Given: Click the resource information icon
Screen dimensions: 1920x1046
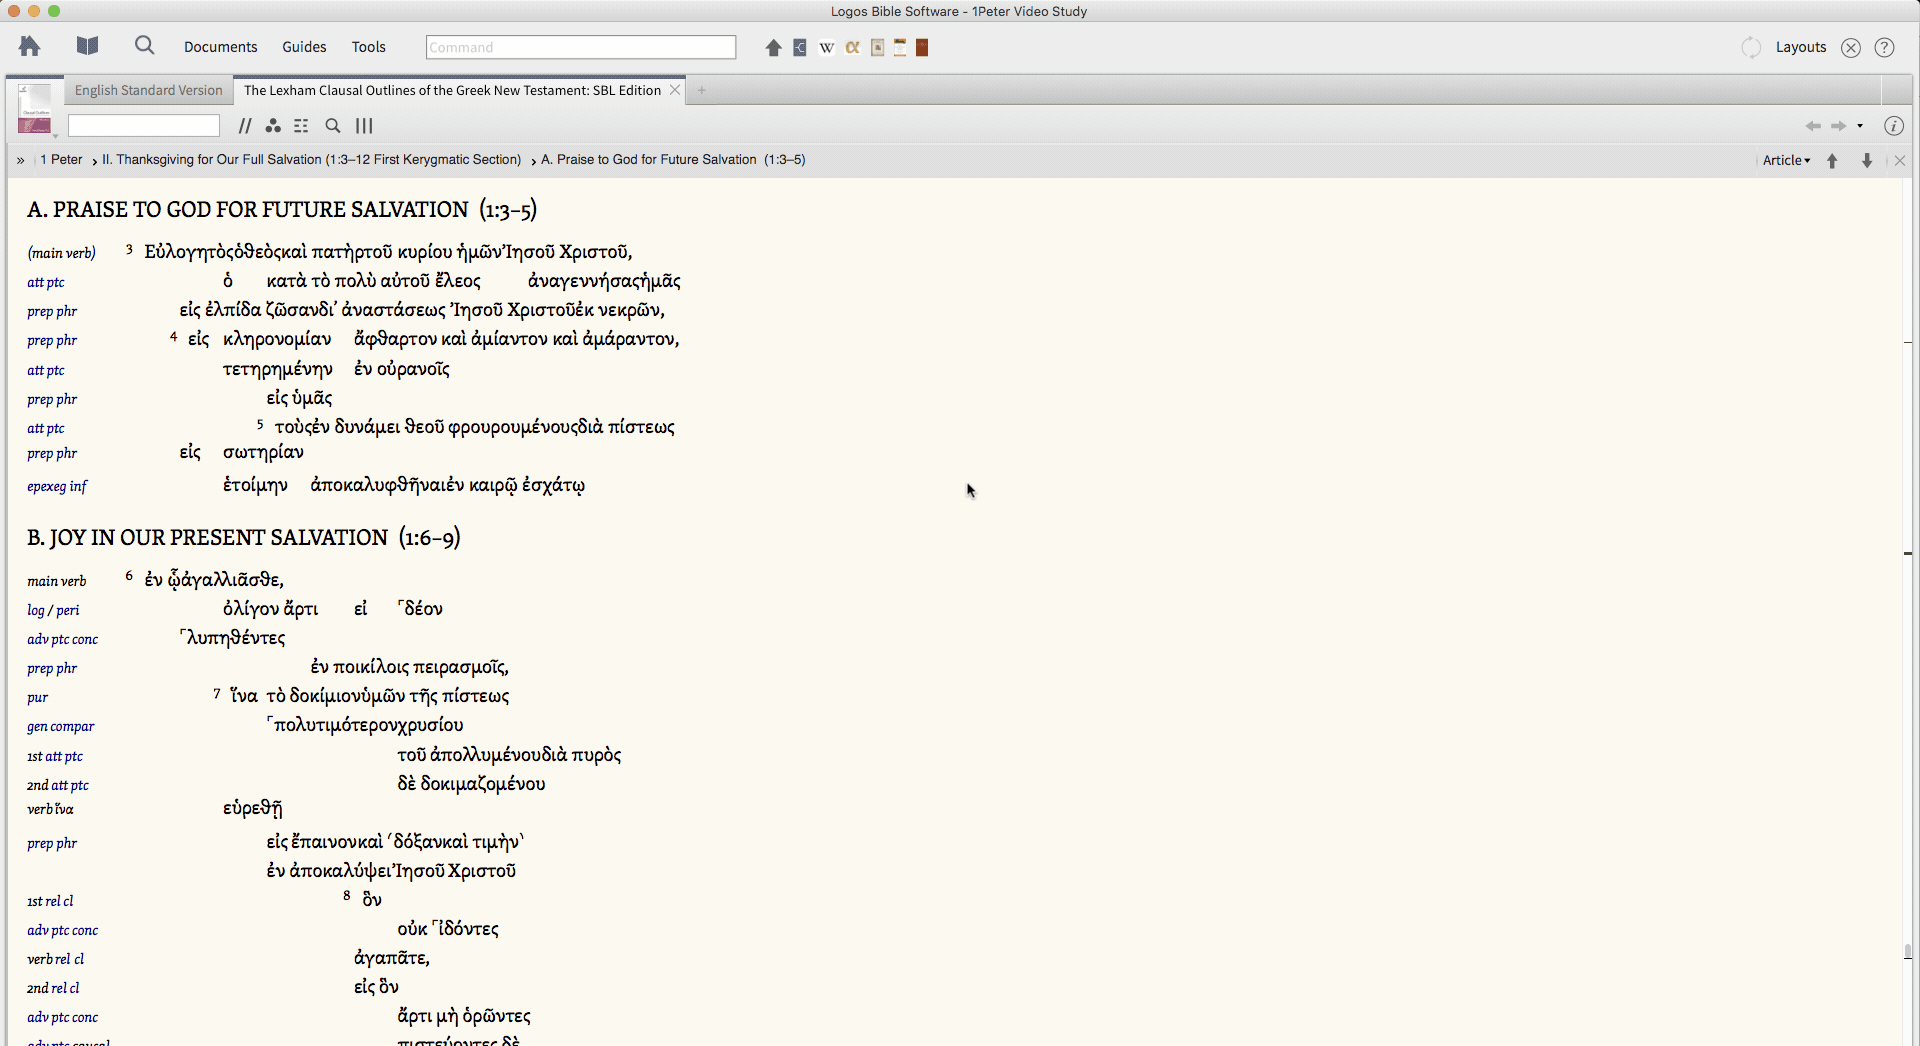Looking at the screenshot, I should tap(1893, 126).
